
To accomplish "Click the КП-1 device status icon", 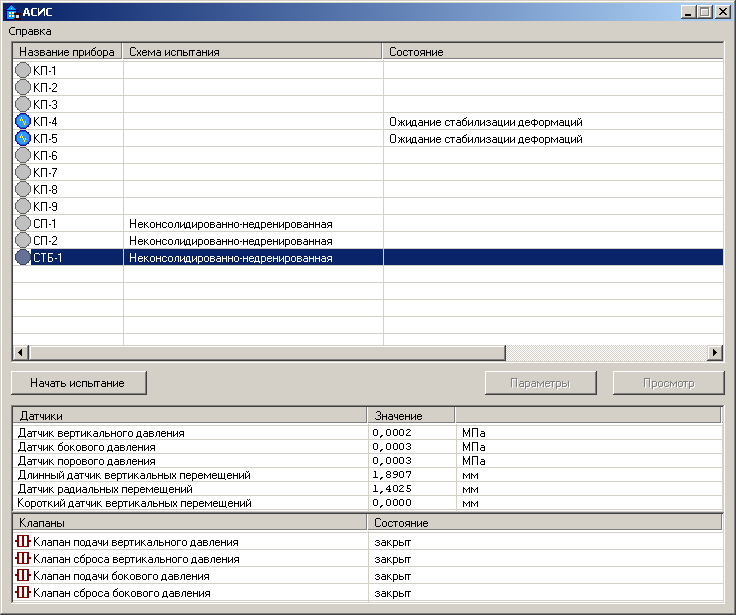I will coord(23,70).
